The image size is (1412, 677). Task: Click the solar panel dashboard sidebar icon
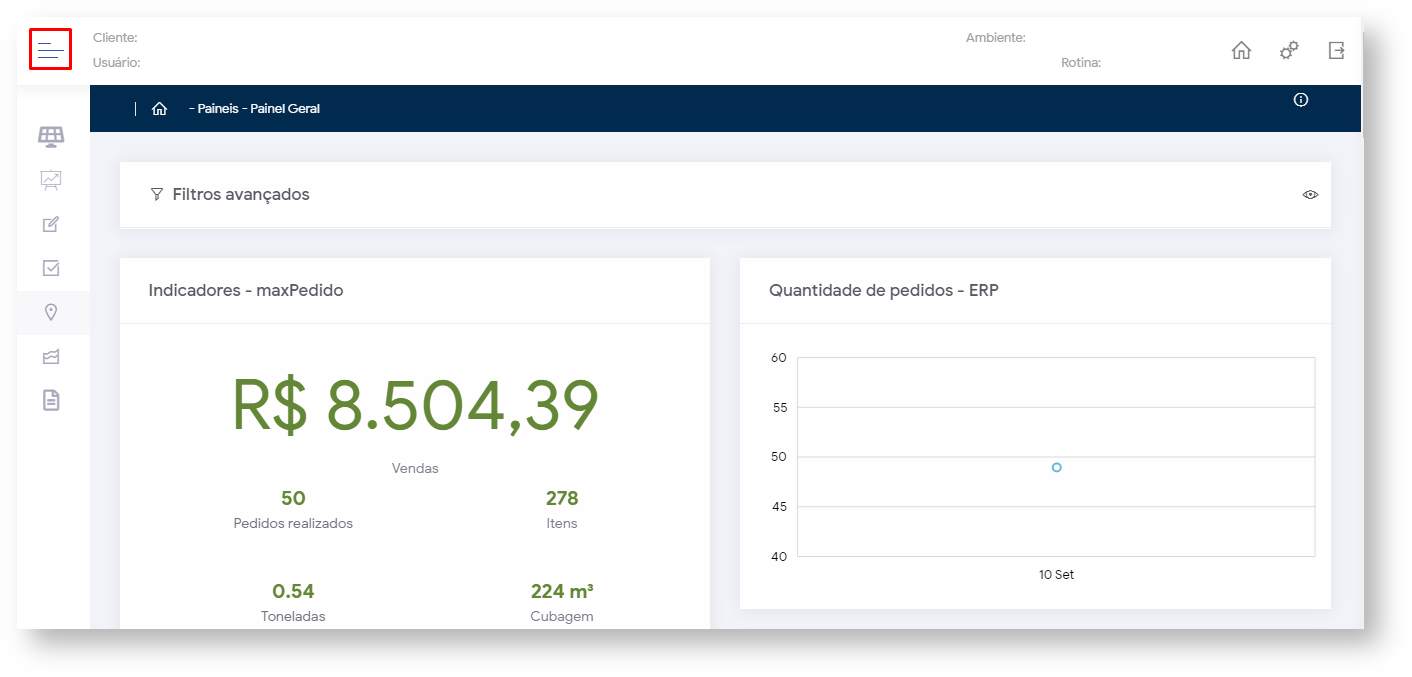[x=51, y=135]
